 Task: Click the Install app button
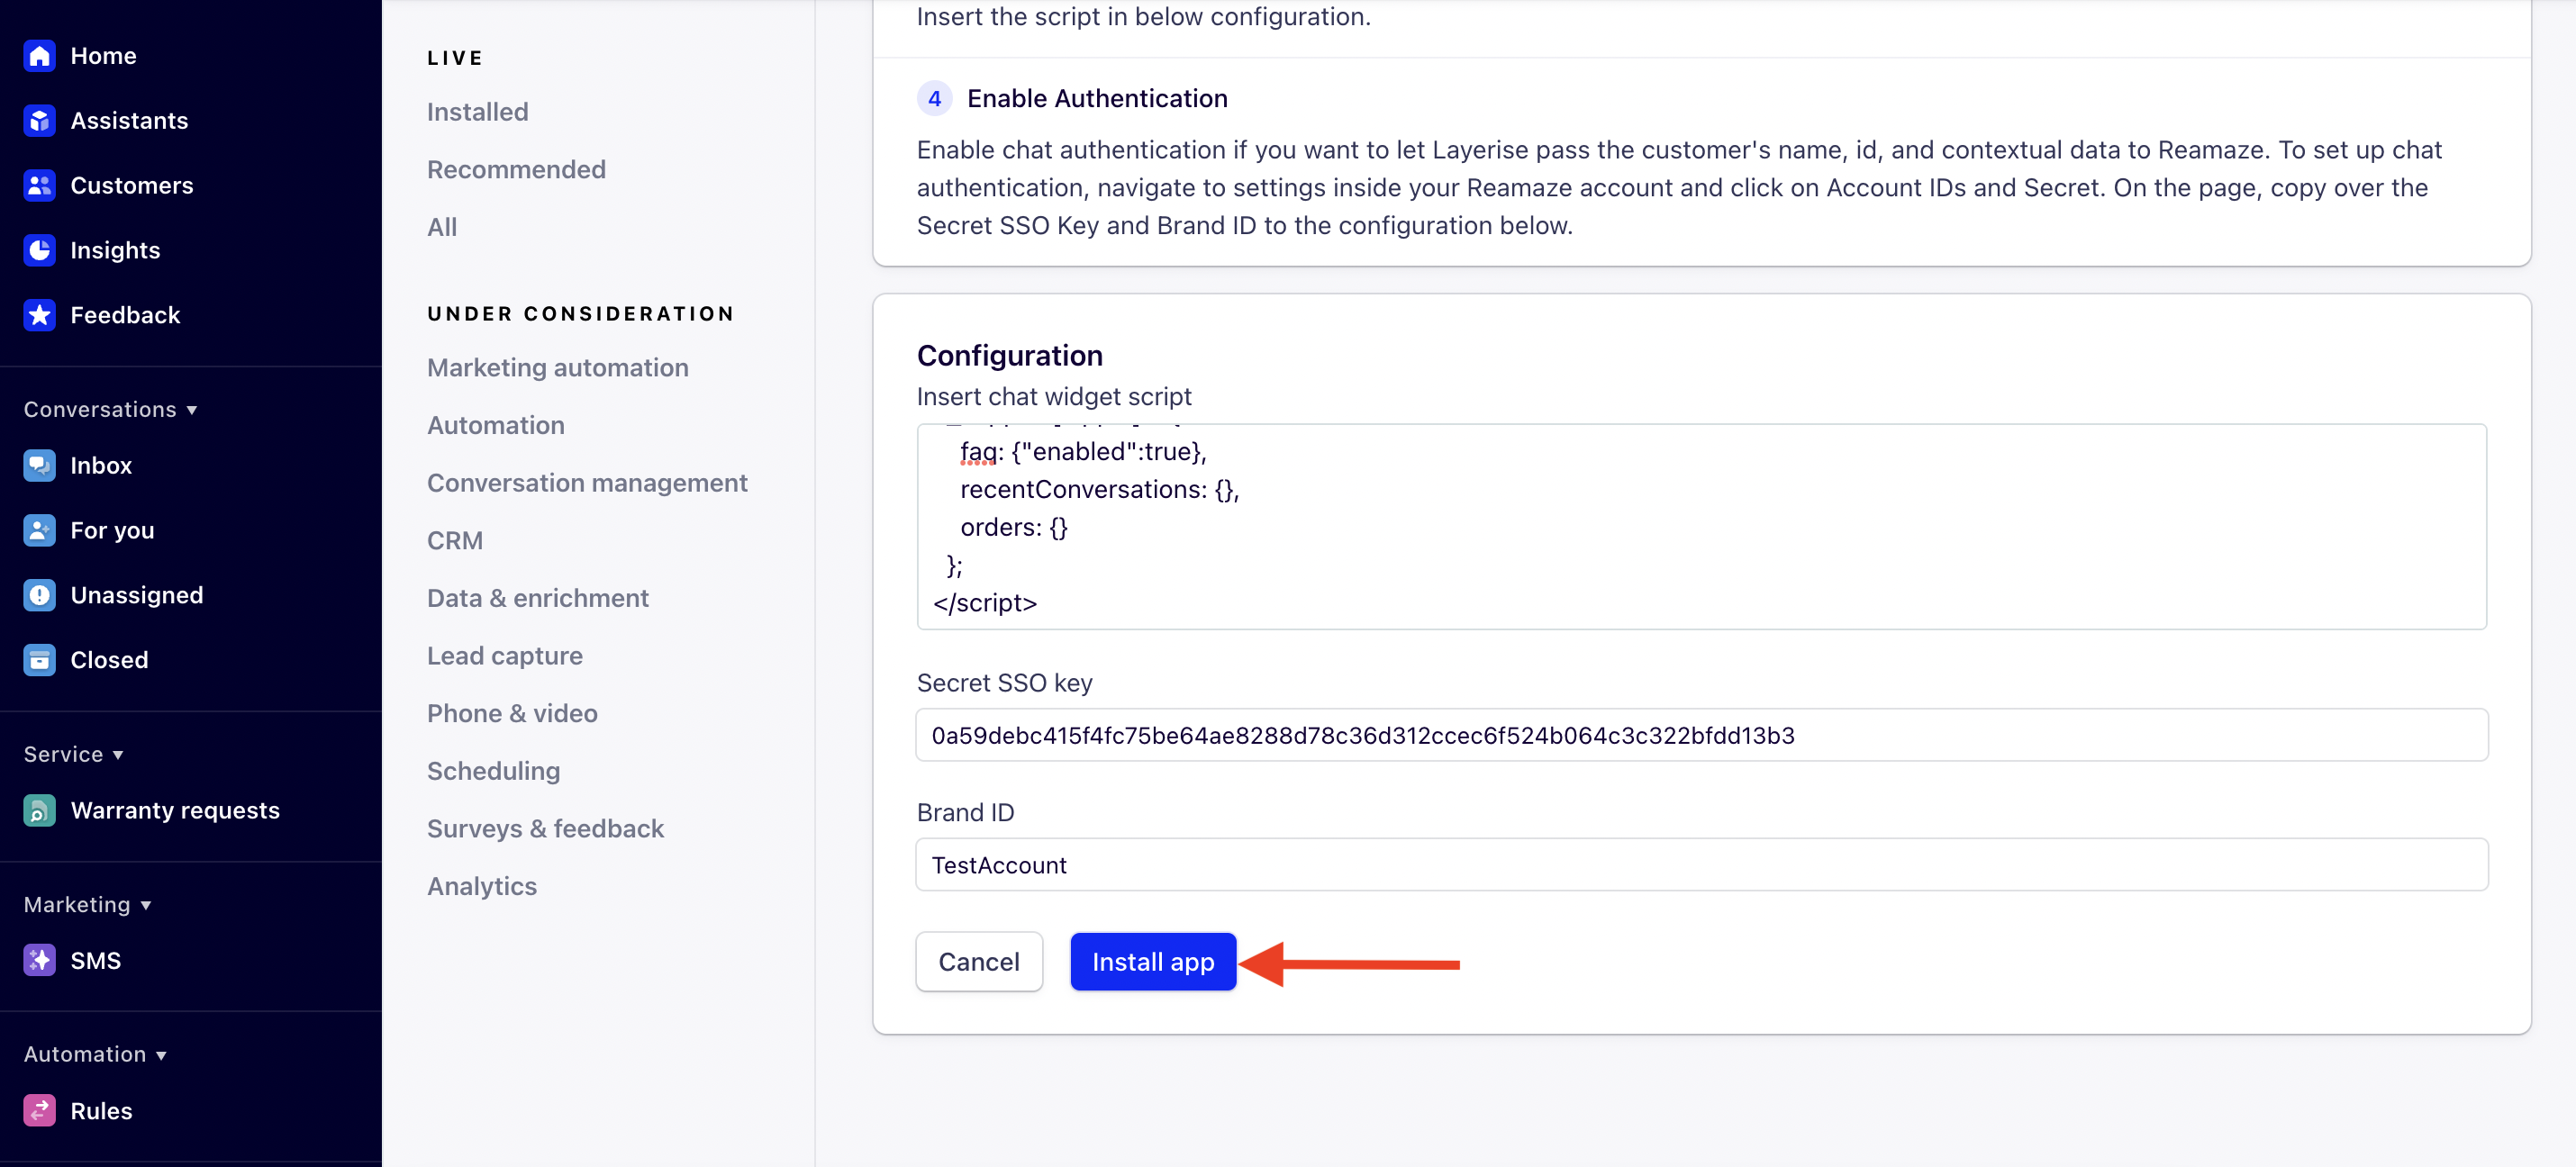[1152, 962]
